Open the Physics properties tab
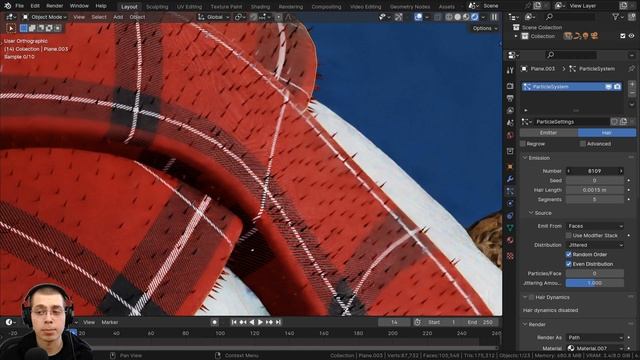The width and height of the screenshot is (640, 360). coord(510,203)
